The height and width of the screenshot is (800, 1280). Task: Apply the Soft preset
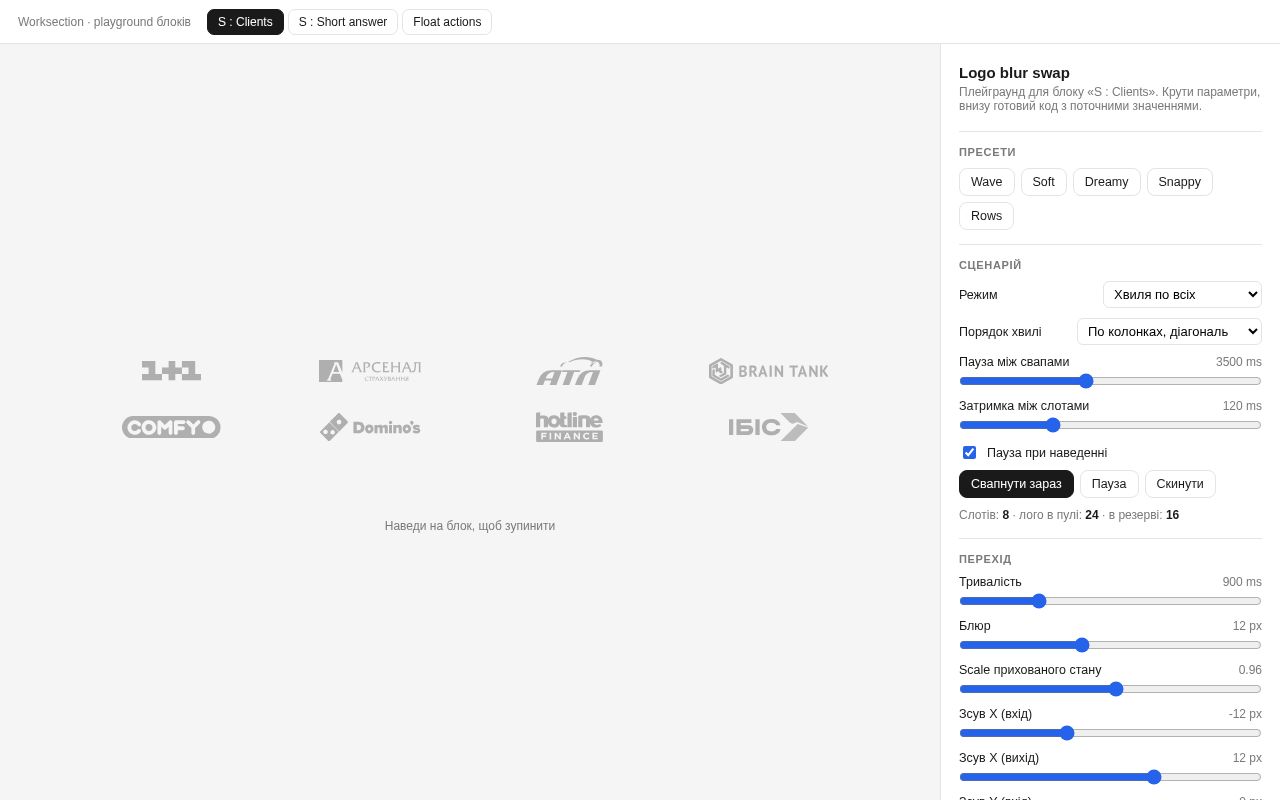pyautogui.click(x=1044, y=182)
